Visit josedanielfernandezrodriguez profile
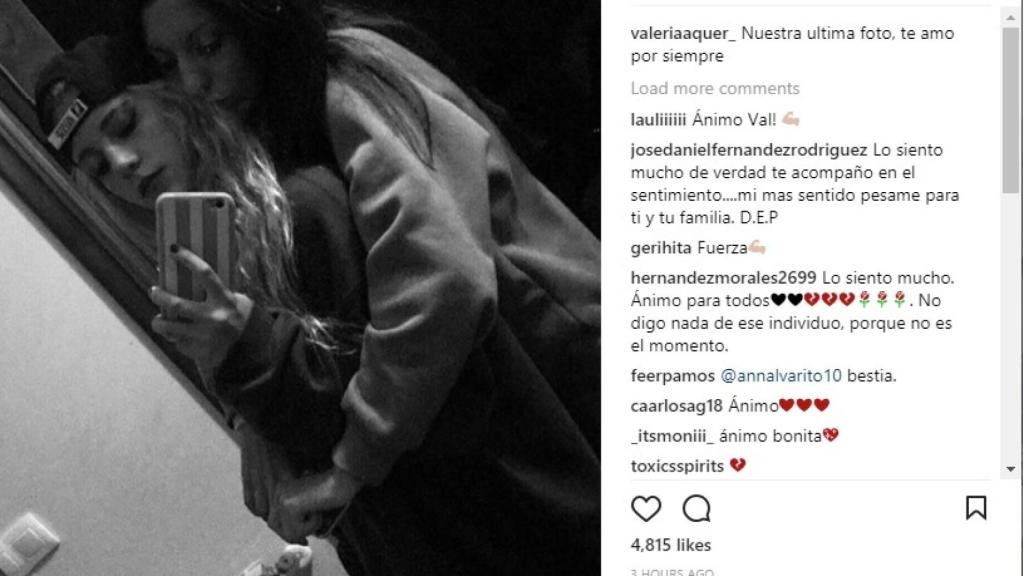Image resolution: width=1024 pixels, height=576 pixels. 749,150
